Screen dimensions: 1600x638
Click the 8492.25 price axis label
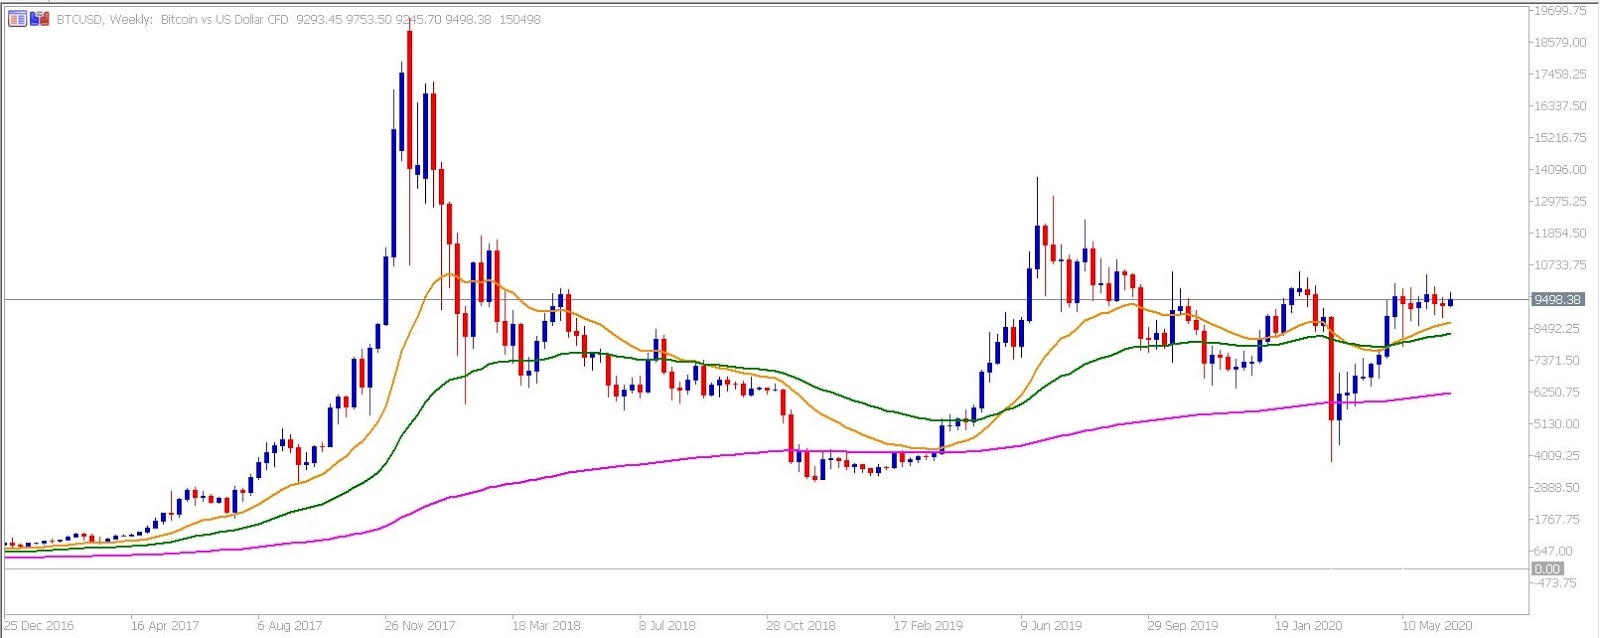pos(1559,328)
